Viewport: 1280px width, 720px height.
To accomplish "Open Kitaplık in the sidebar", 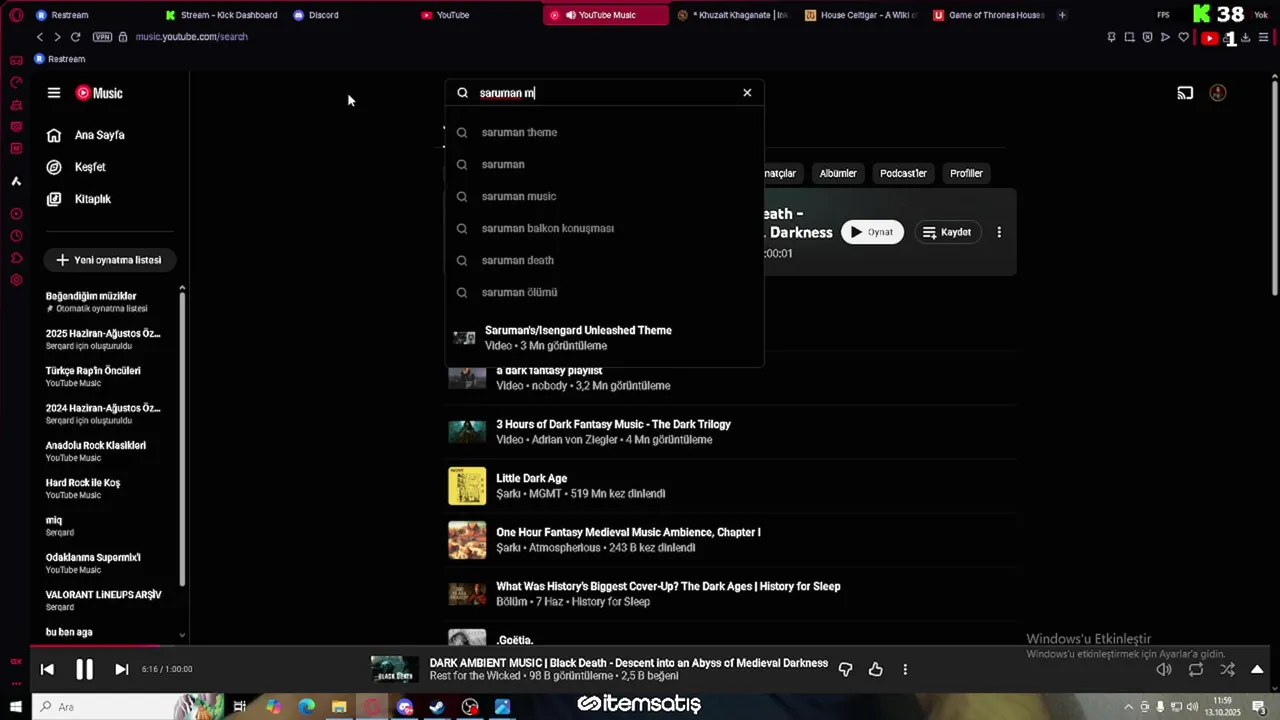I will click(93, 199).
